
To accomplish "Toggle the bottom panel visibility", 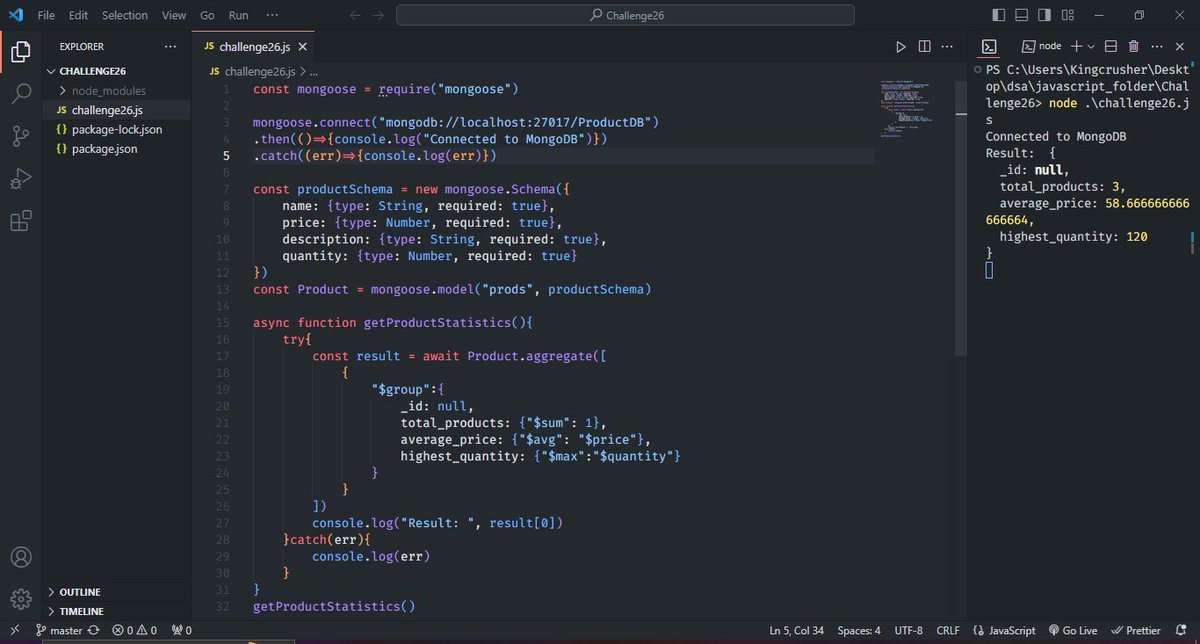I will (1022, 15).
